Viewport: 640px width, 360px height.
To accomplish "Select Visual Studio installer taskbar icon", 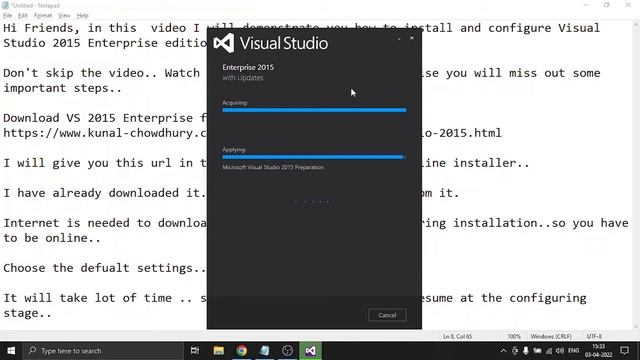I will pos(310,351).
